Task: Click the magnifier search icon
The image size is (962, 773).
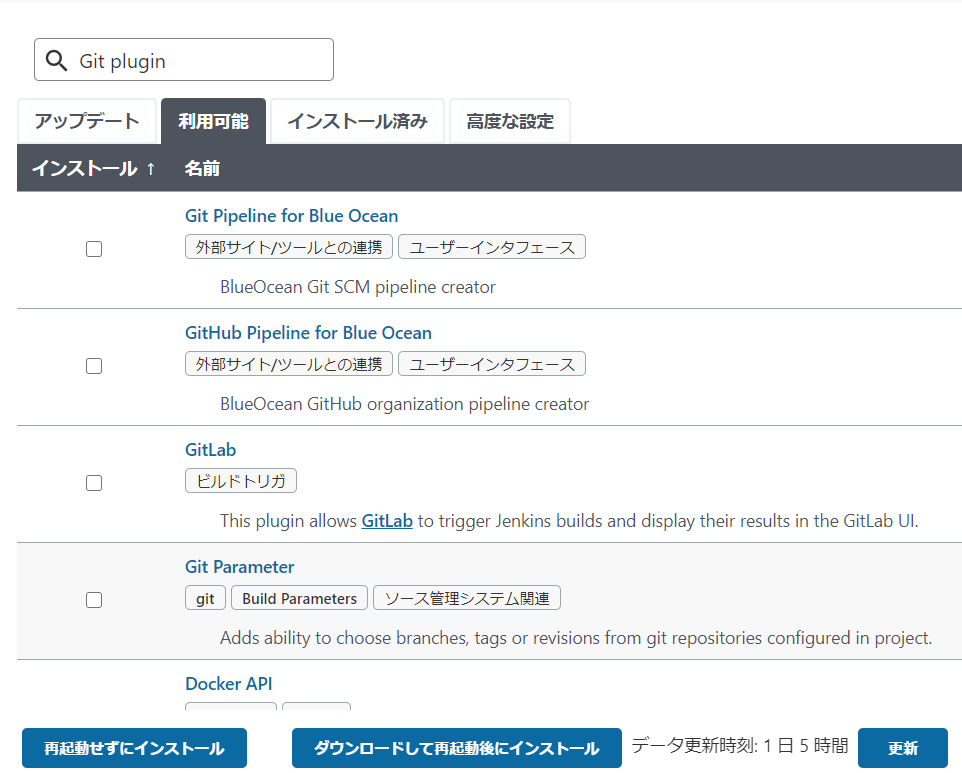Action: point(56,61)
